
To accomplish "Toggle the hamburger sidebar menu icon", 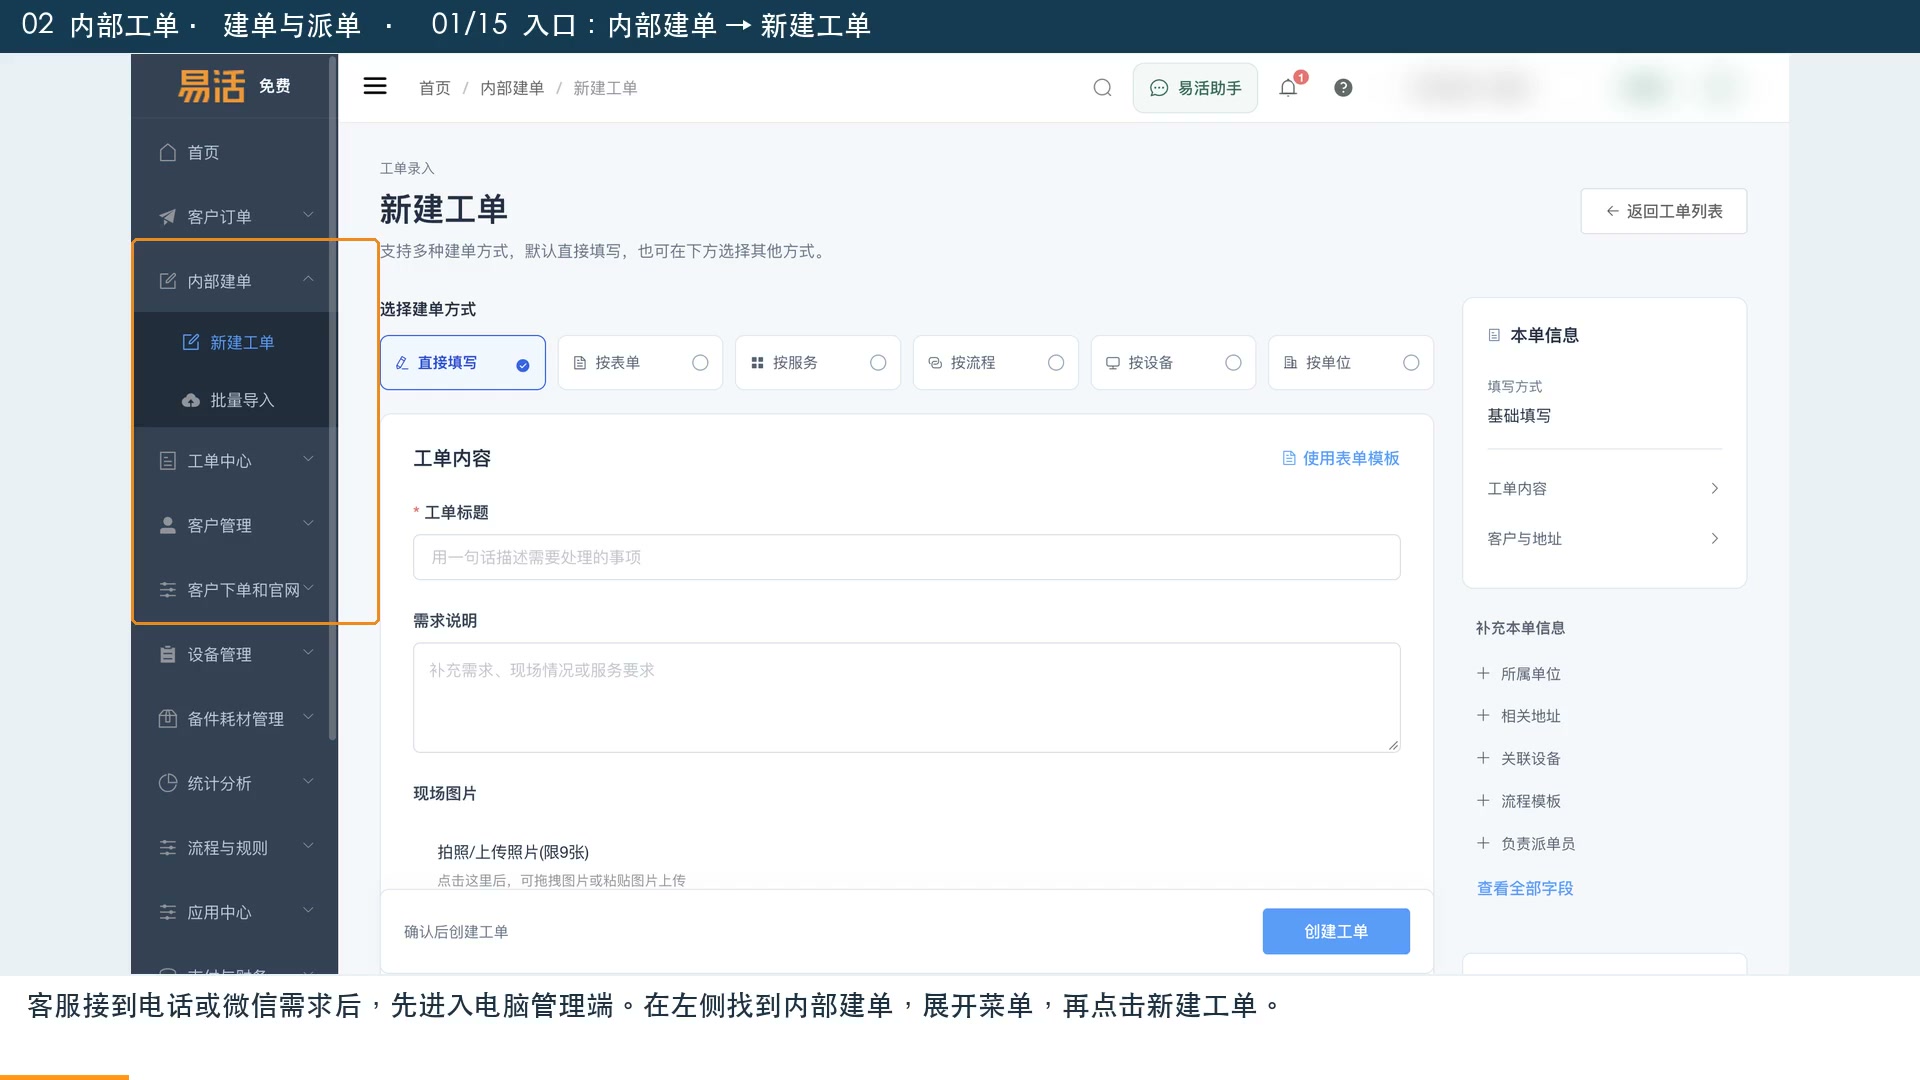I will [375, 87].
